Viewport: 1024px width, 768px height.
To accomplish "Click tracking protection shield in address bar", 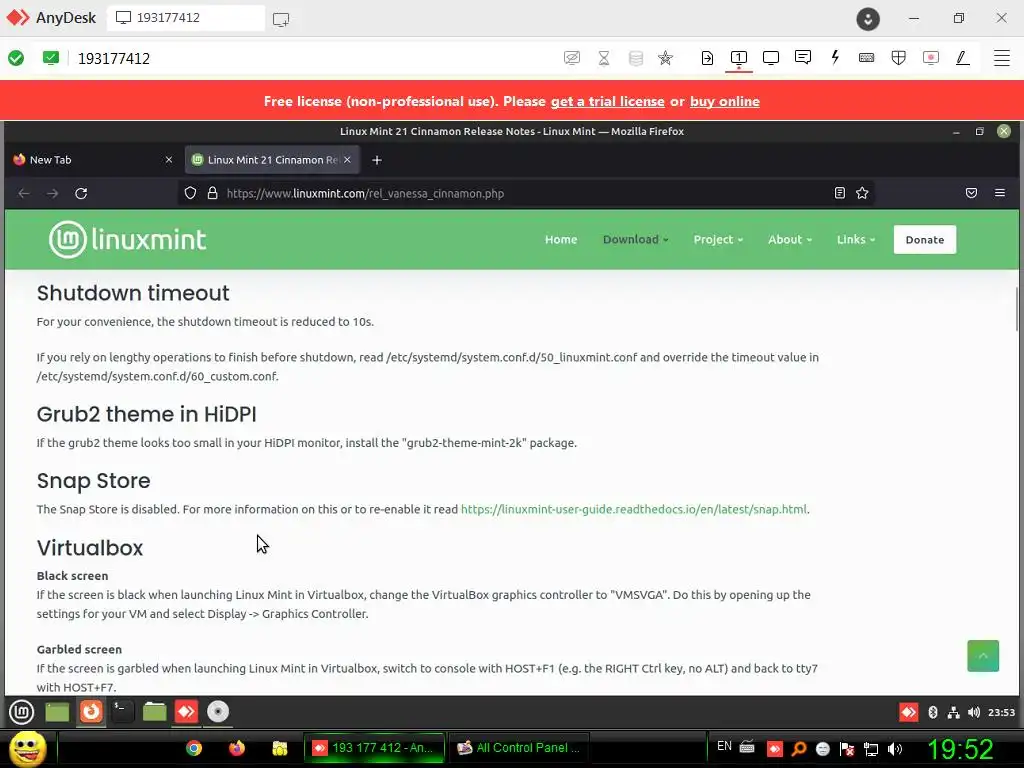I will 190,193.
